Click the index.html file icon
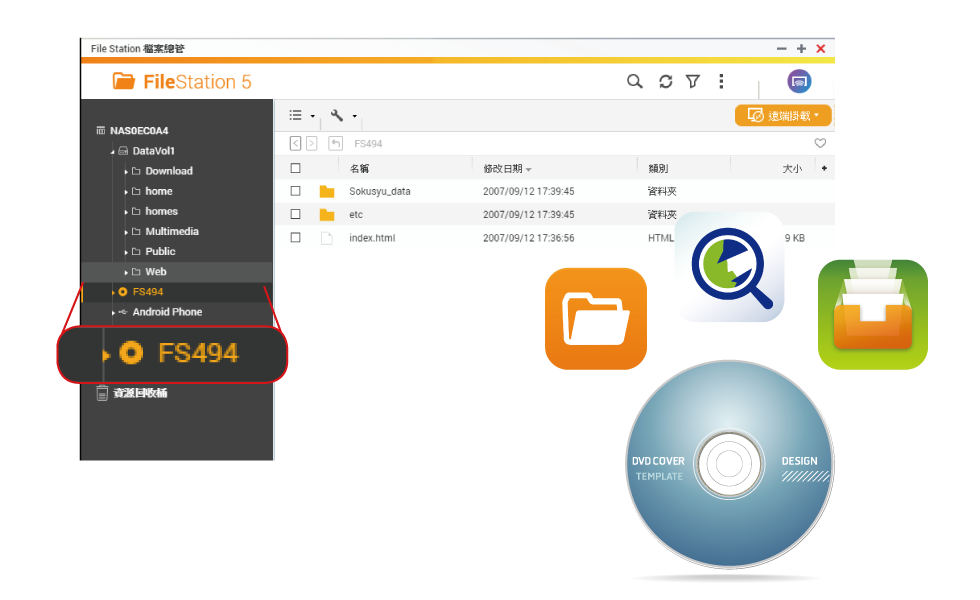980x600 pixels. pos(326,238)
